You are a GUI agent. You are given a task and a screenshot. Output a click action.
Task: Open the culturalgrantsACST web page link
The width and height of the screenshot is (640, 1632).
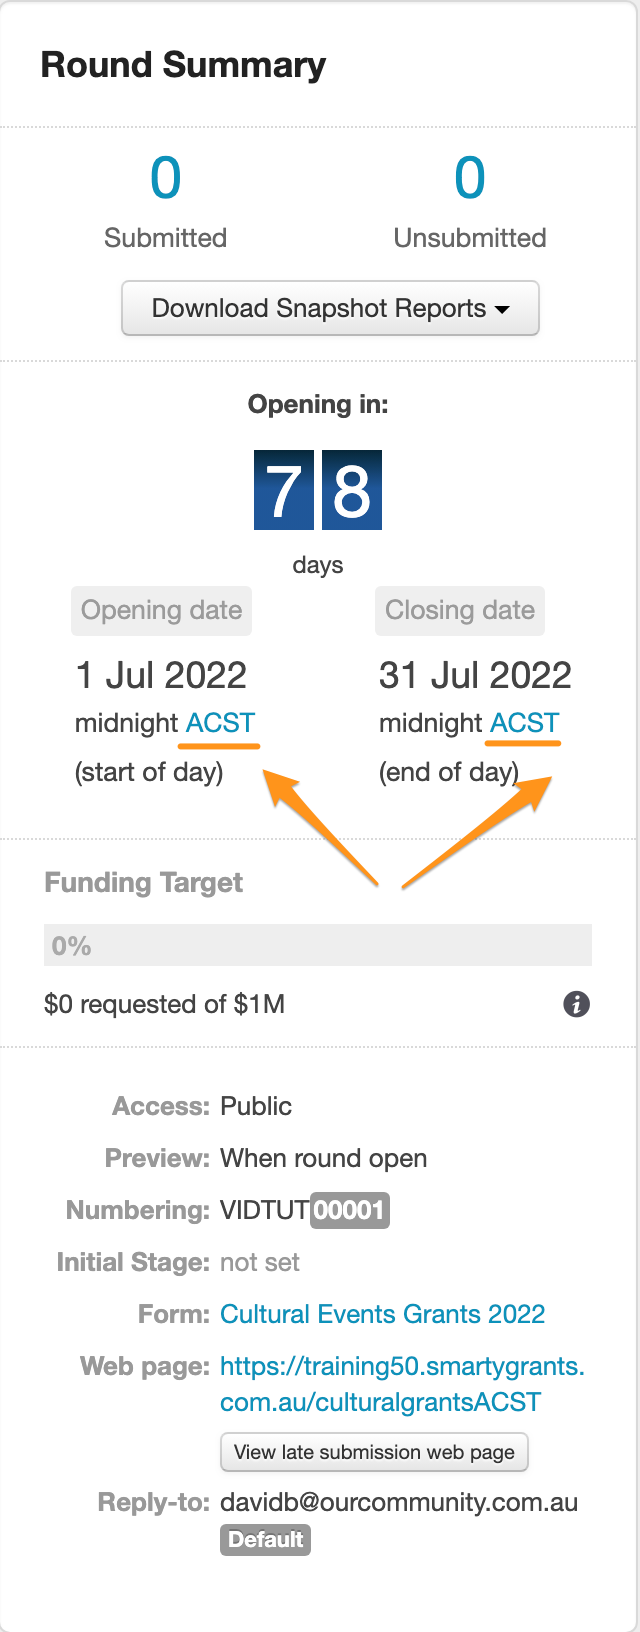coord(402,1384)
